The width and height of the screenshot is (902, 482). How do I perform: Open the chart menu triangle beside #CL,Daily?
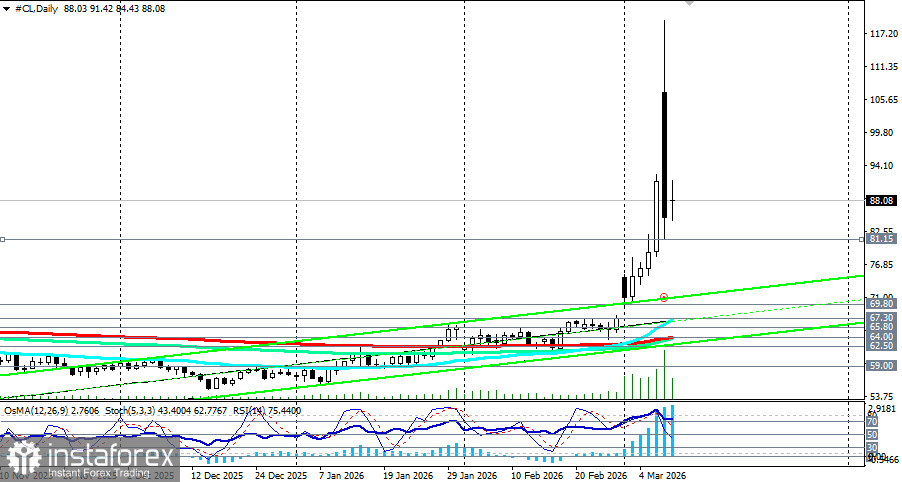pos(6,9)
